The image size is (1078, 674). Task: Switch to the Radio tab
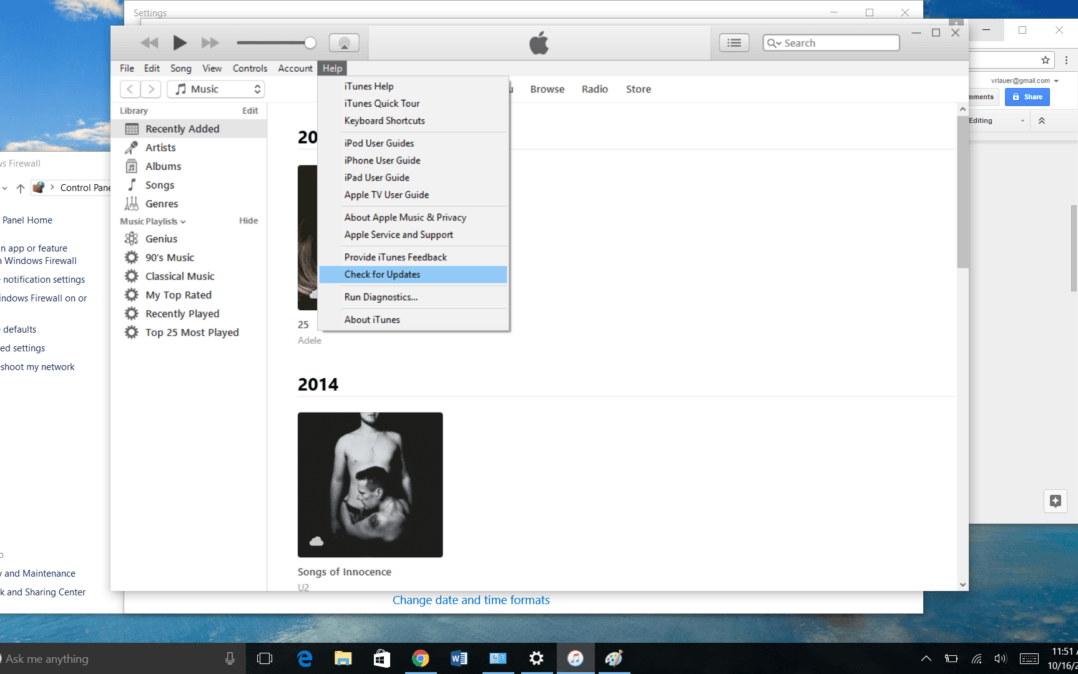[595, 89]
